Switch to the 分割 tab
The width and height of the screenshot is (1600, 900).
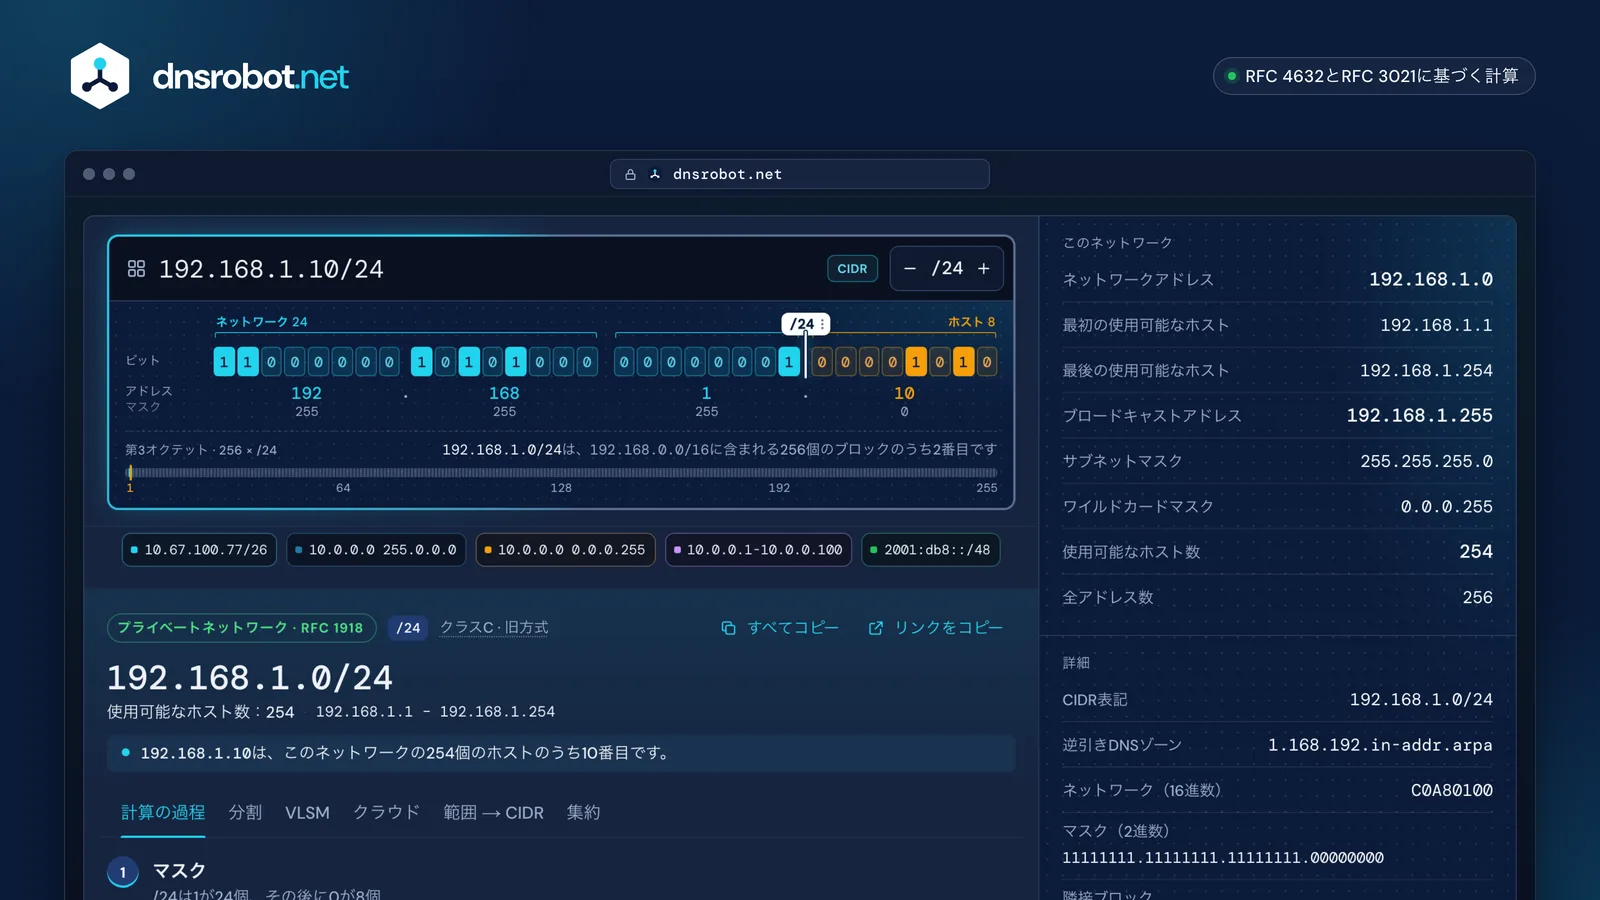pyautogui.click(x=245, y=812)
